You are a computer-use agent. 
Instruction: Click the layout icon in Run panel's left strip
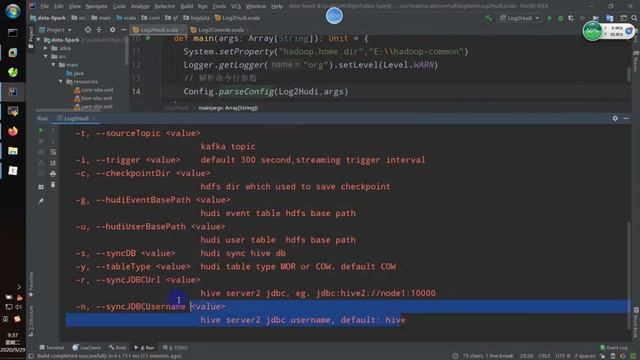[x=41, y=187]
